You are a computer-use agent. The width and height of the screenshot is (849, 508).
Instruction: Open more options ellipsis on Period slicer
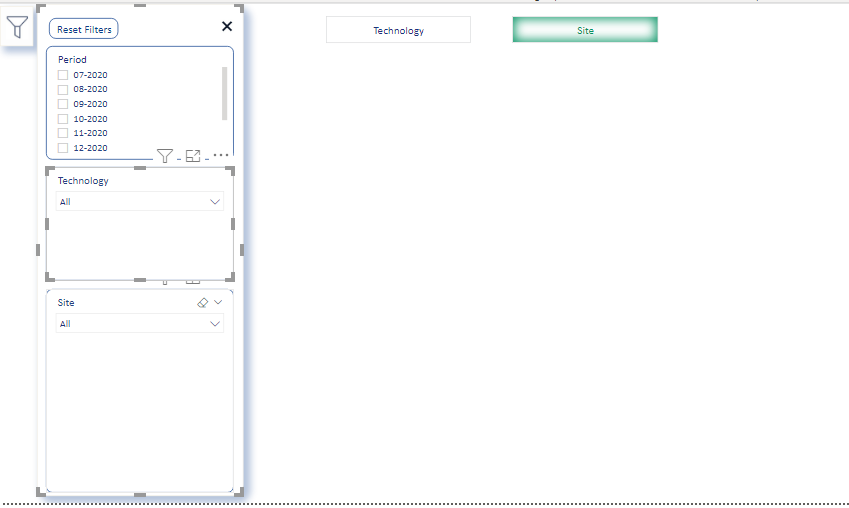point(221,155)
